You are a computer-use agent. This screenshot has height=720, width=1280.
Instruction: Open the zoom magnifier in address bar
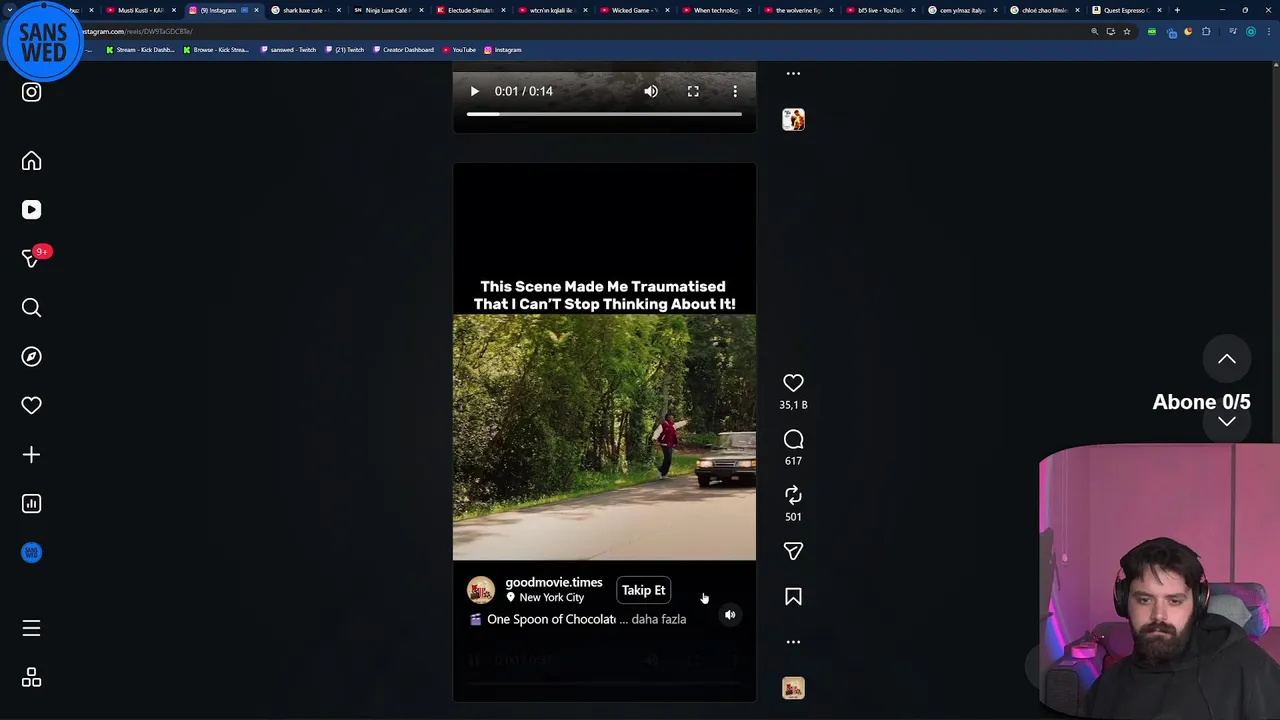[1094, 32]
